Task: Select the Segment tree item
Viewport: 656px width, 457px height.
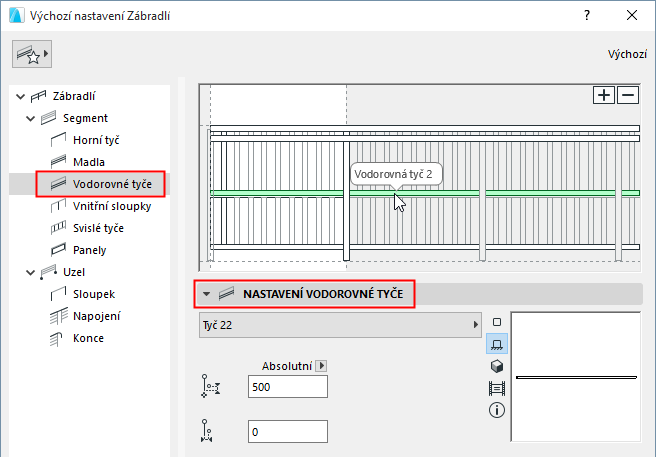Action: [x=85, y=118]
